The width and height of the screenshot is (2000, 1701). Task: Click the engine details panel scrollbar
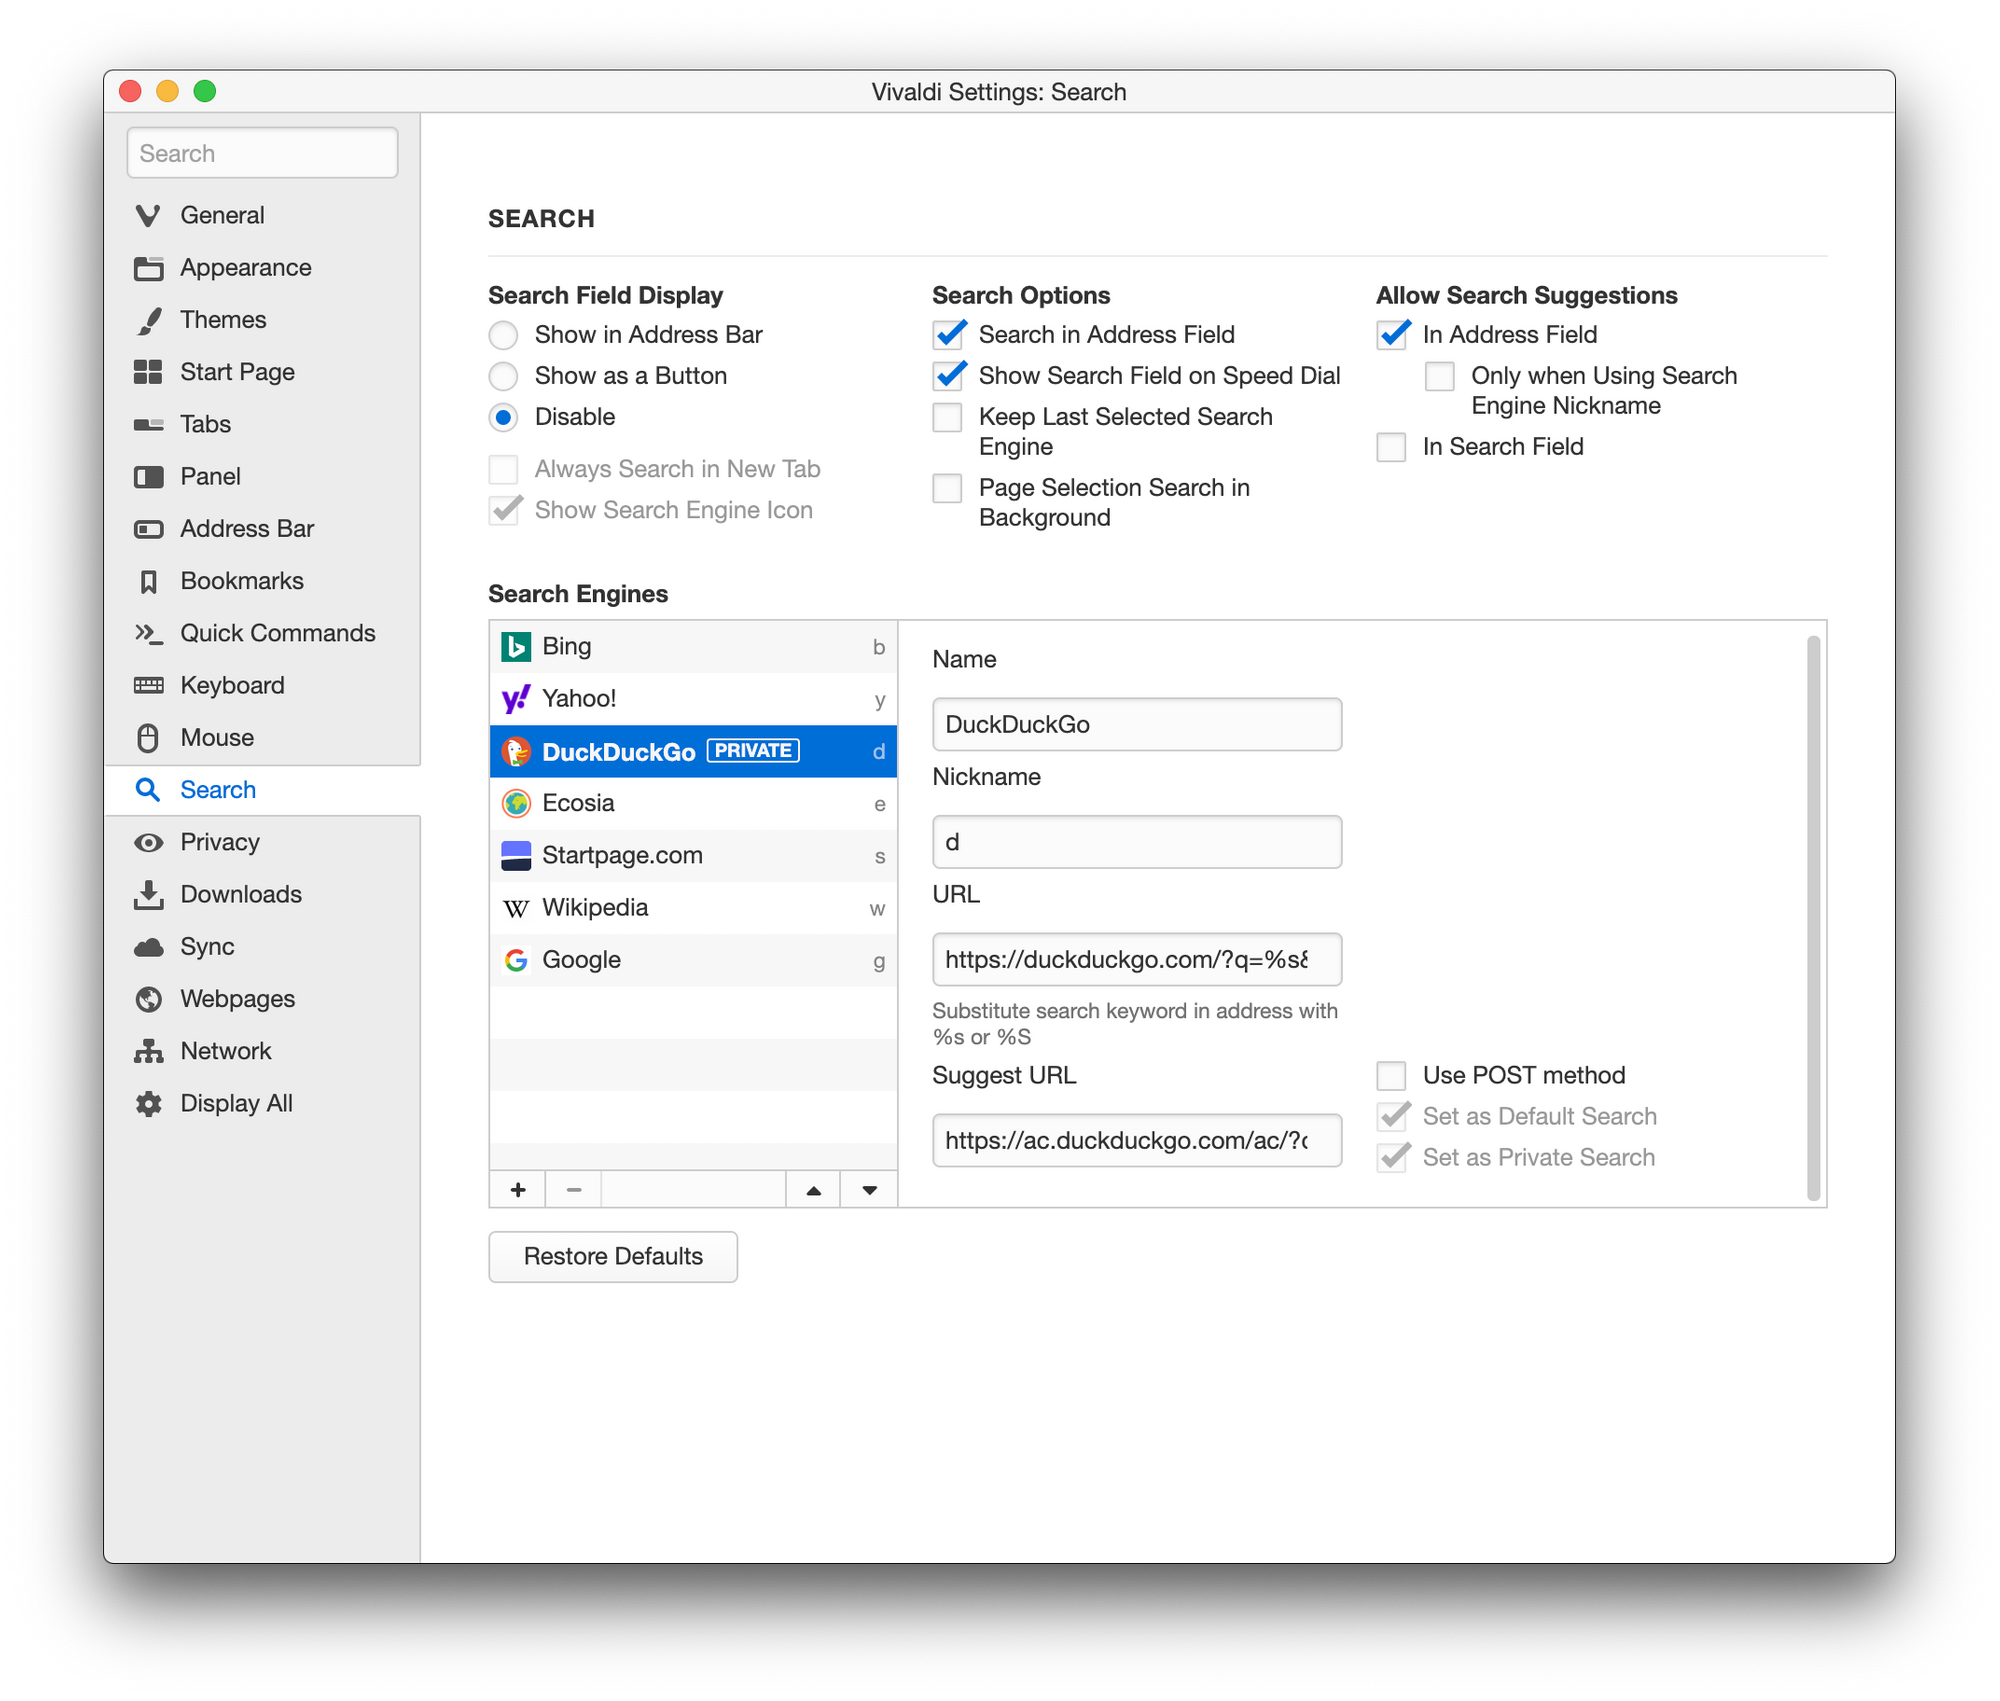click(x=1813, y=915)
